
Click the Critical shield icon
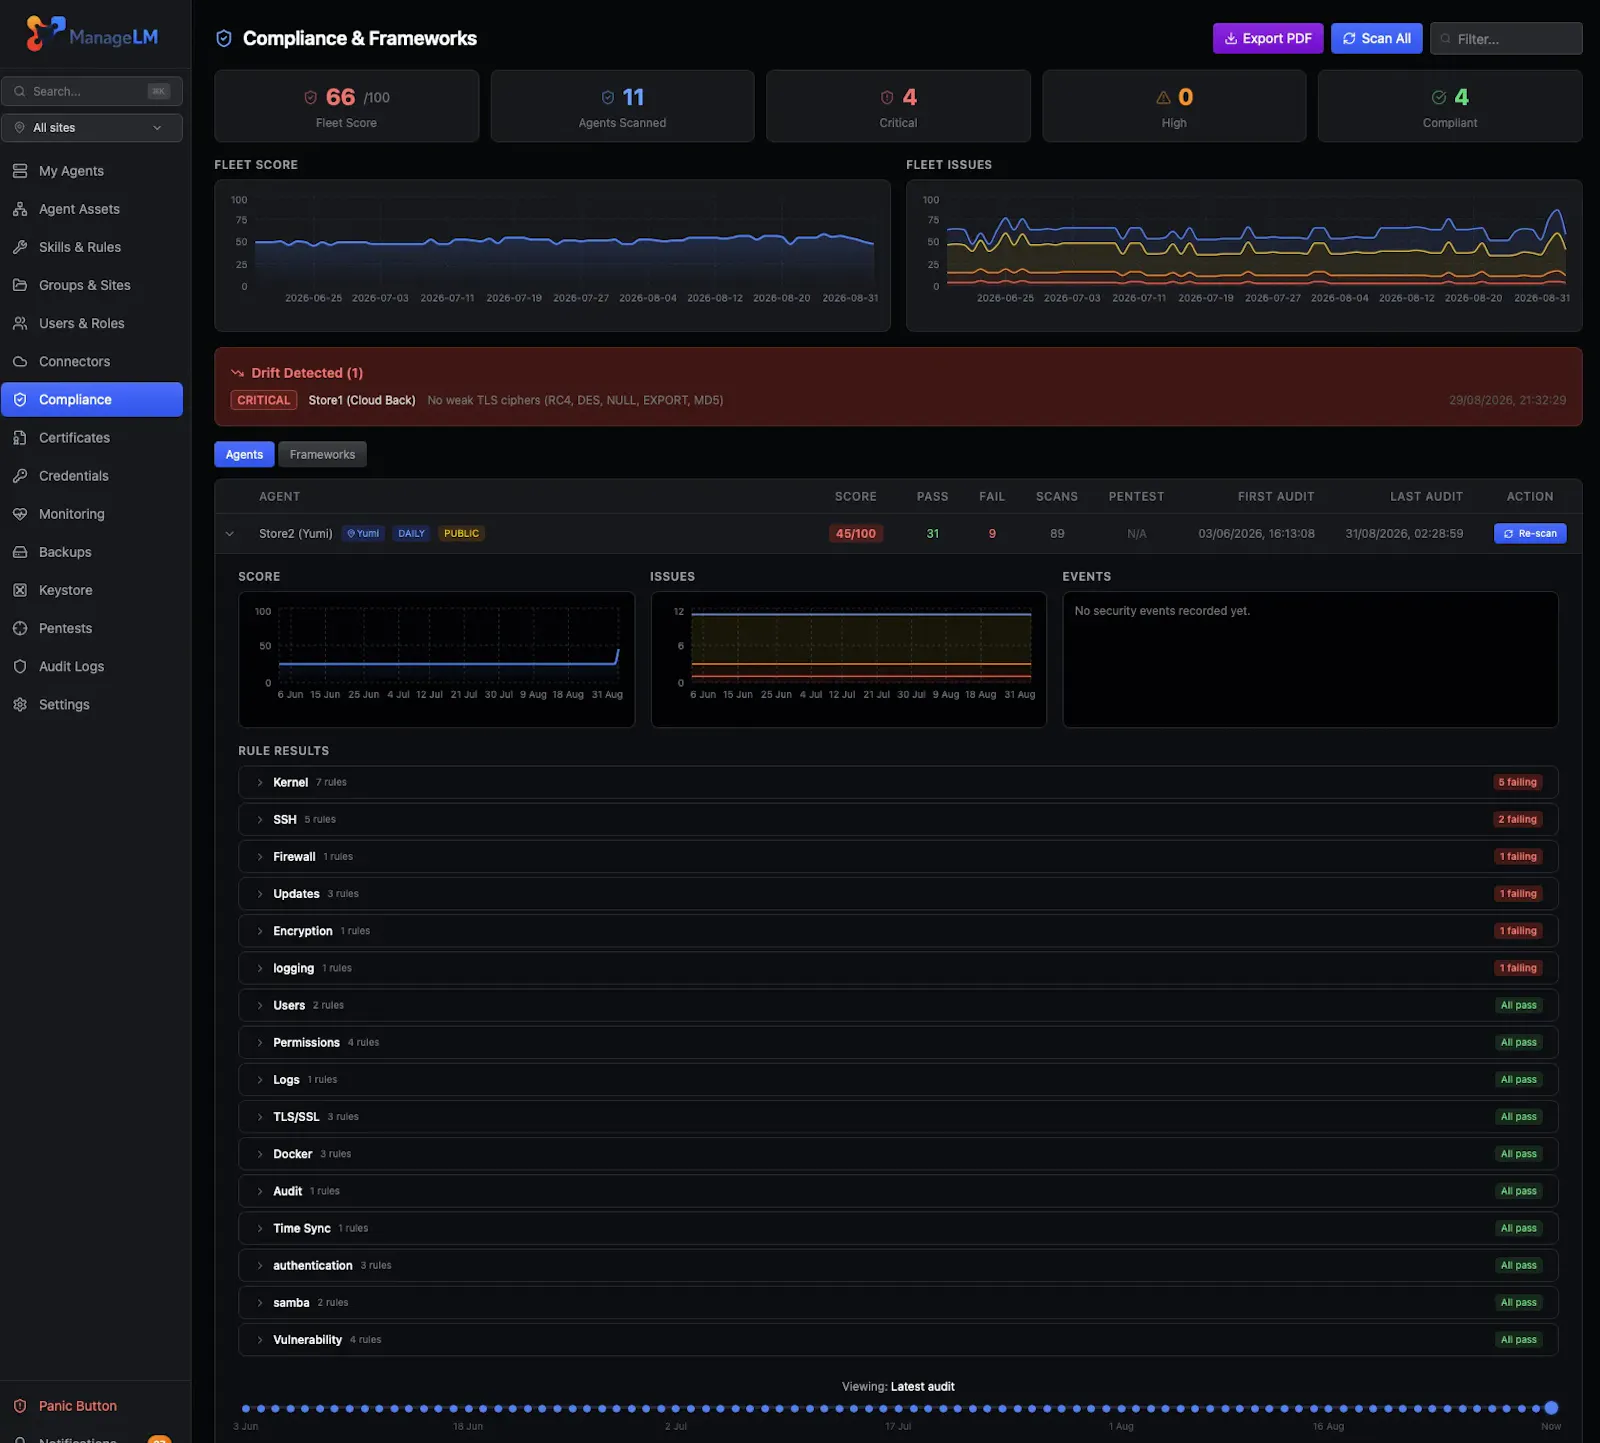[887, 97]
